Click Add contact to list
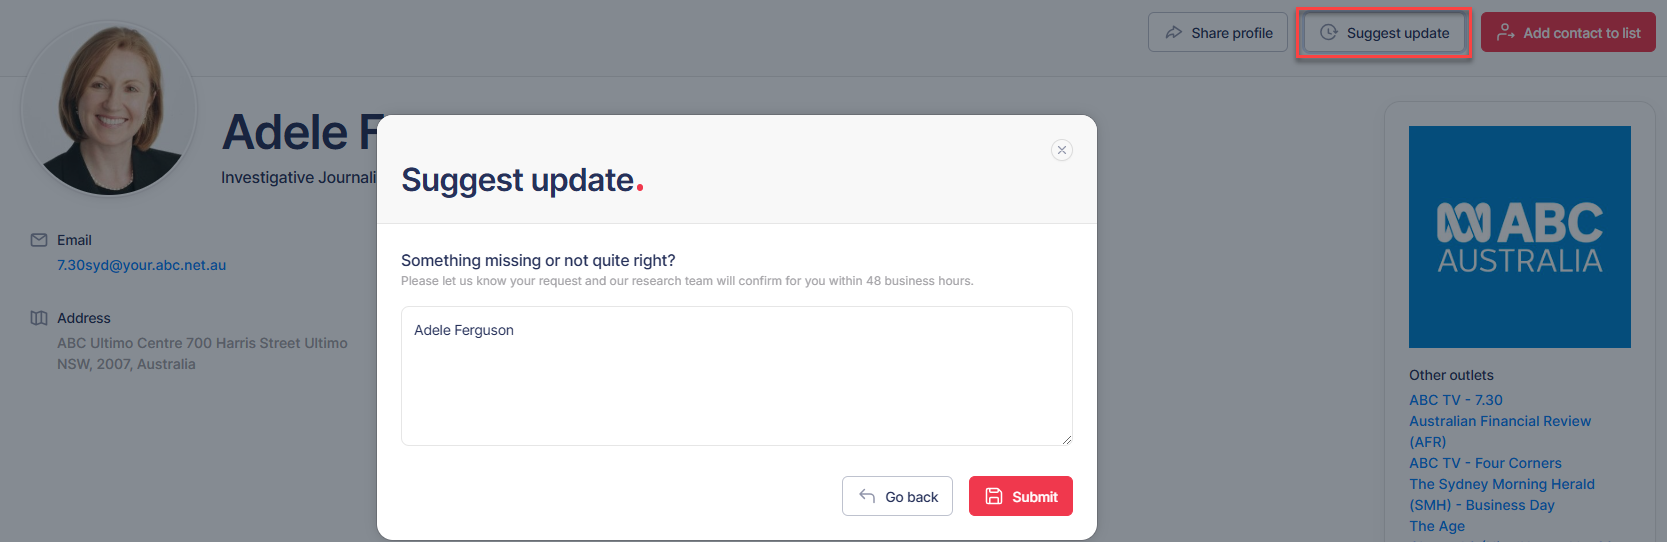This screenshot has width=1667, height=542. (x=1568, y=33)
